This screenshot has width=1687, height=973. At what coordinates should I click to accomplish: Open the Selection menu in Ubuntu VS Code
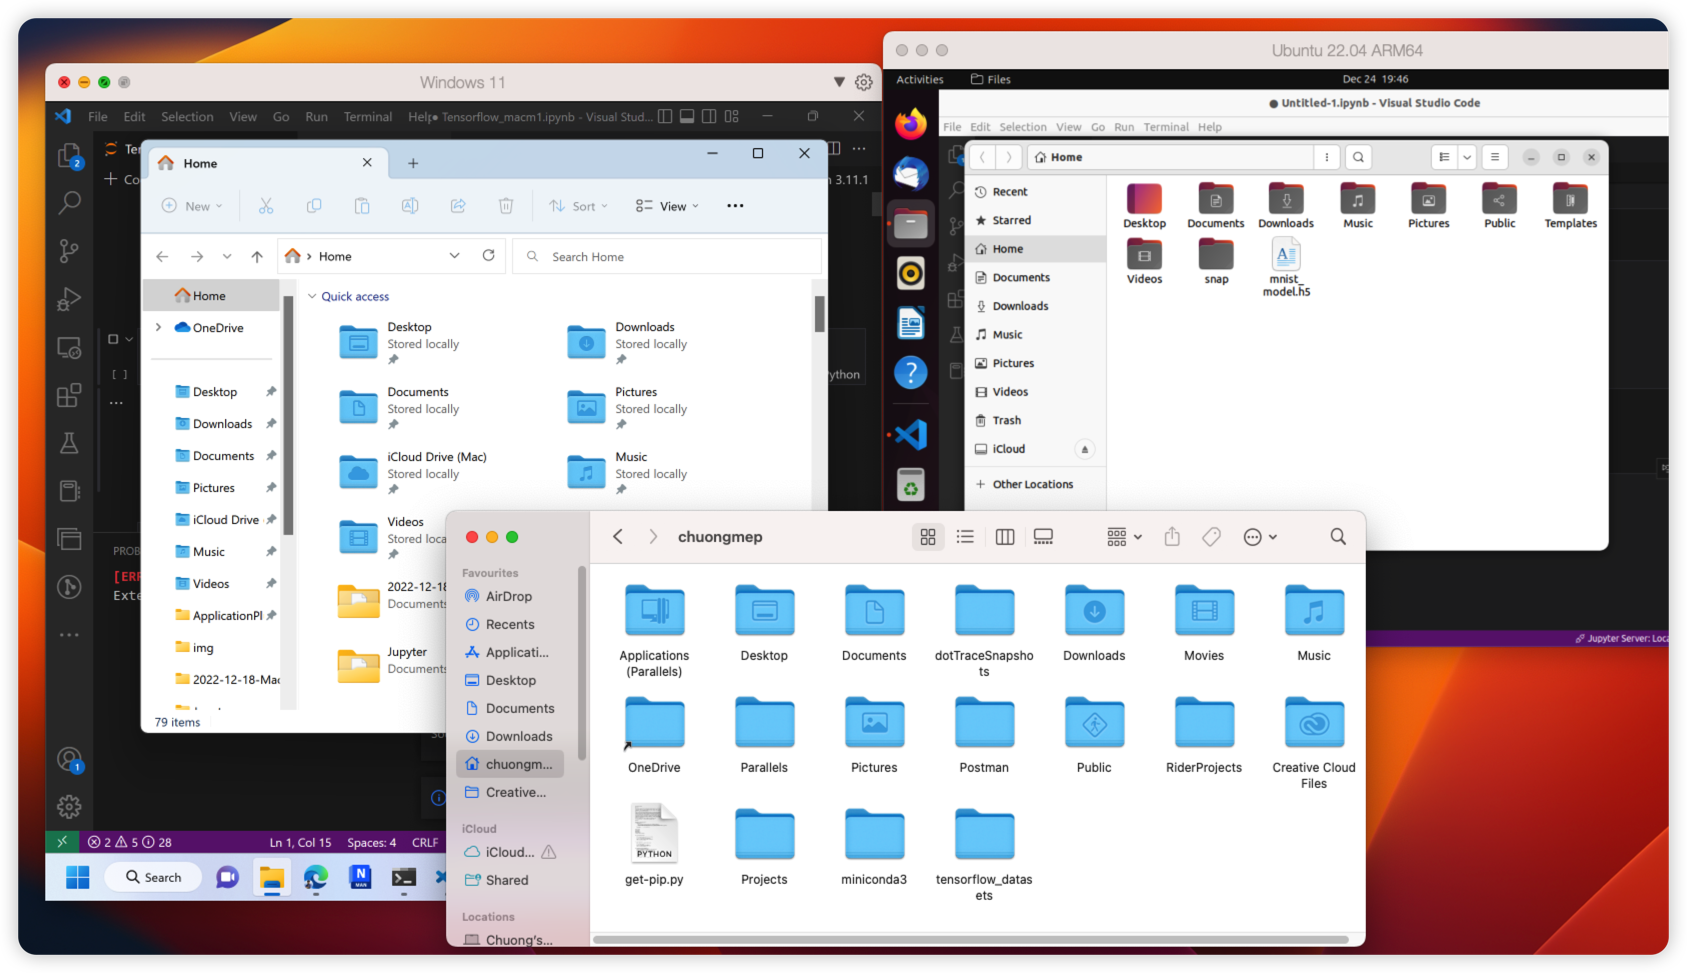(x=1022, y=127)
